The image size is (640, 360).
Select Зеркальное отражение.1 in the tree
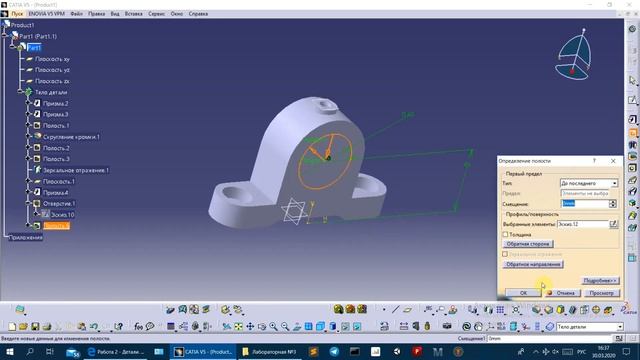76,170
